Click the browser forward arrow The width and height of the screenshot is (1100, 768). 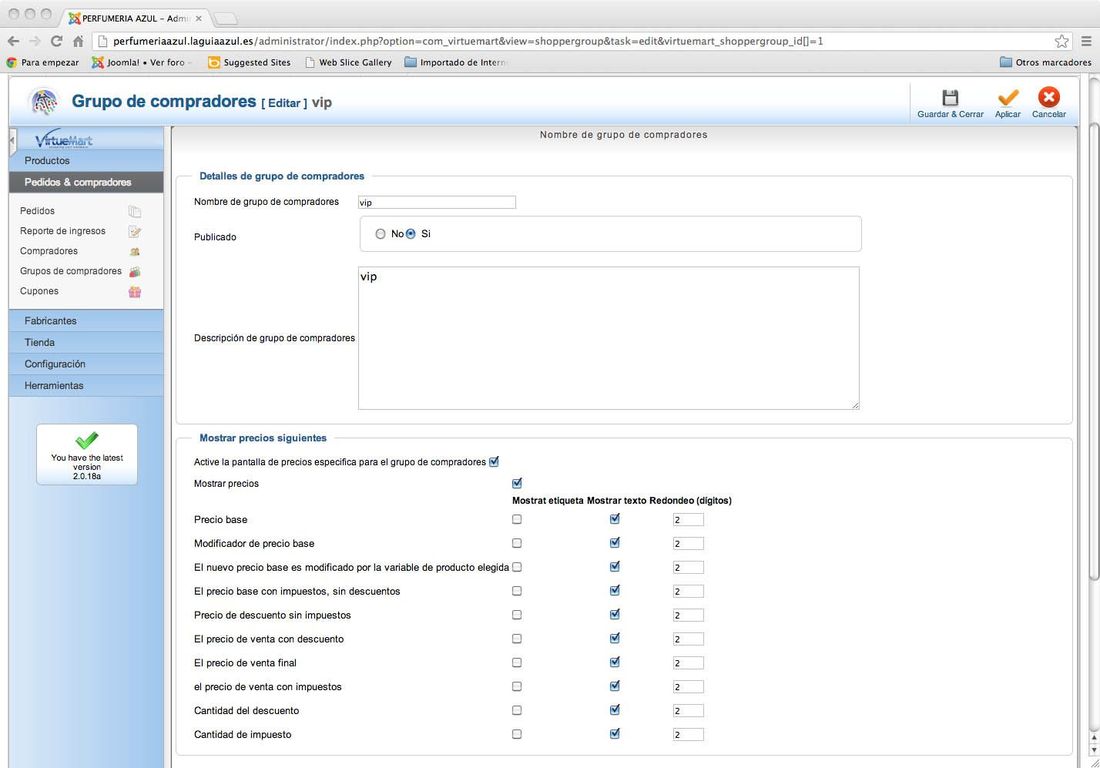pos(35,41)
